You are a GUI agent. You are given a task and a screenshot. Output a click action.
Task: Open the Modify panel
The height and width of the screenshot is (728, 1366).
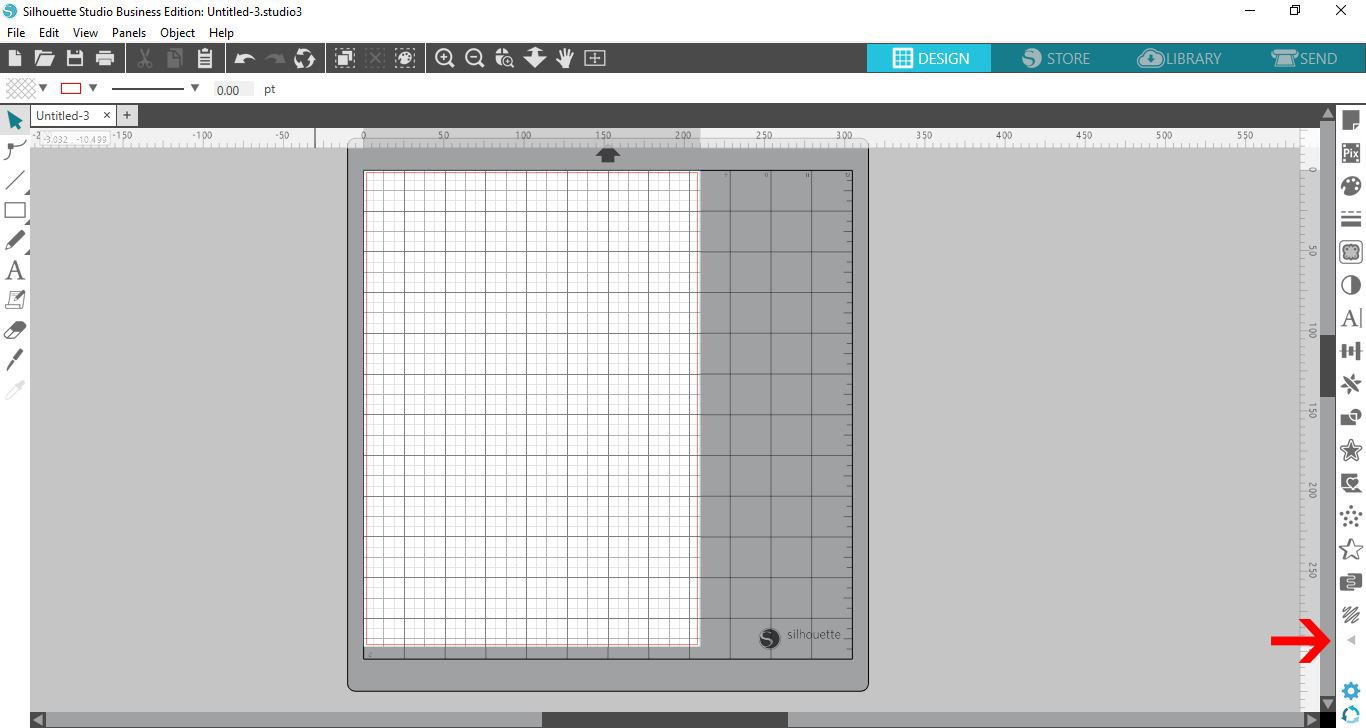point(1351,417)
